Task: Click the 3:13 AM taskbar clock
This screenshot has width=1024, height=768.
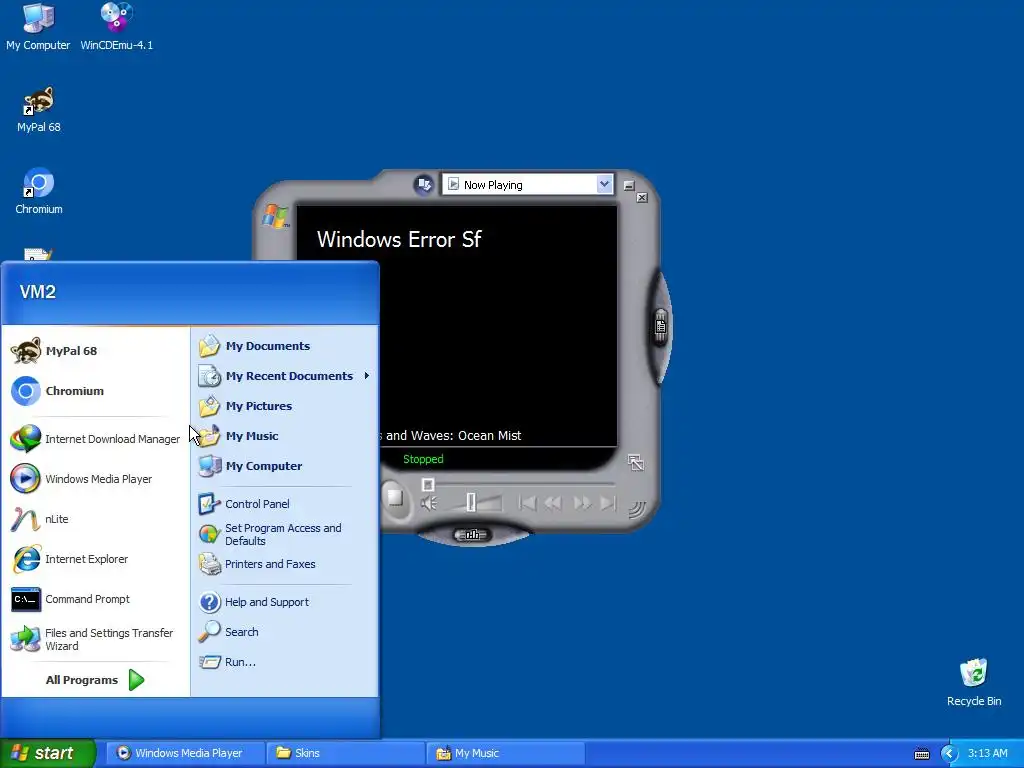Action: click(987, 753)
